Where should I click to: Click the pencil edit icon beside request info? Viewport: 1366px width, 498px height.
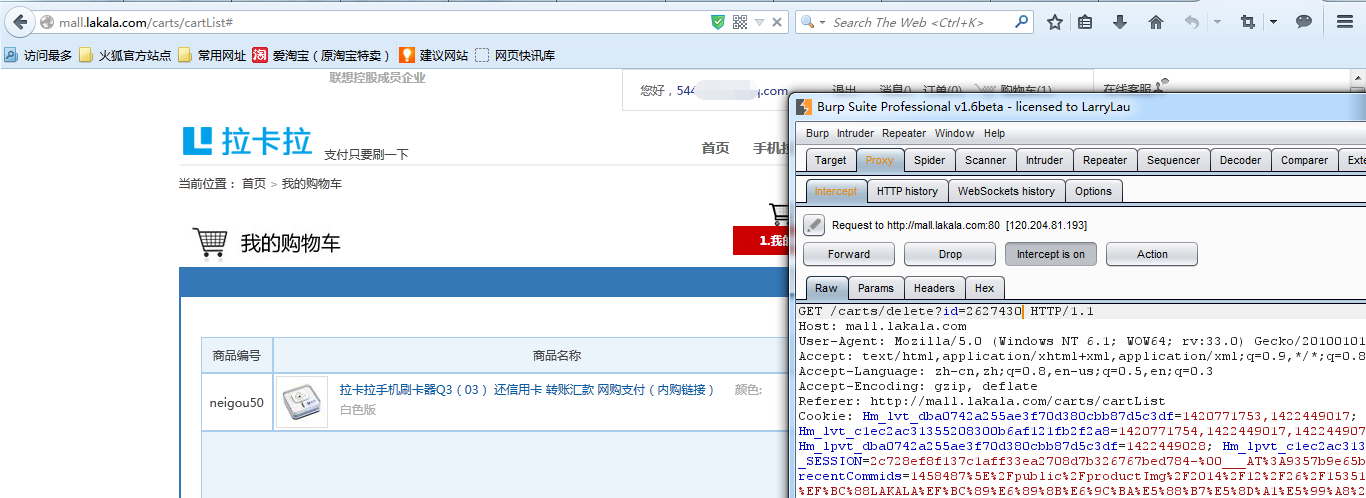pyautogui.click(x=814, y=225)
